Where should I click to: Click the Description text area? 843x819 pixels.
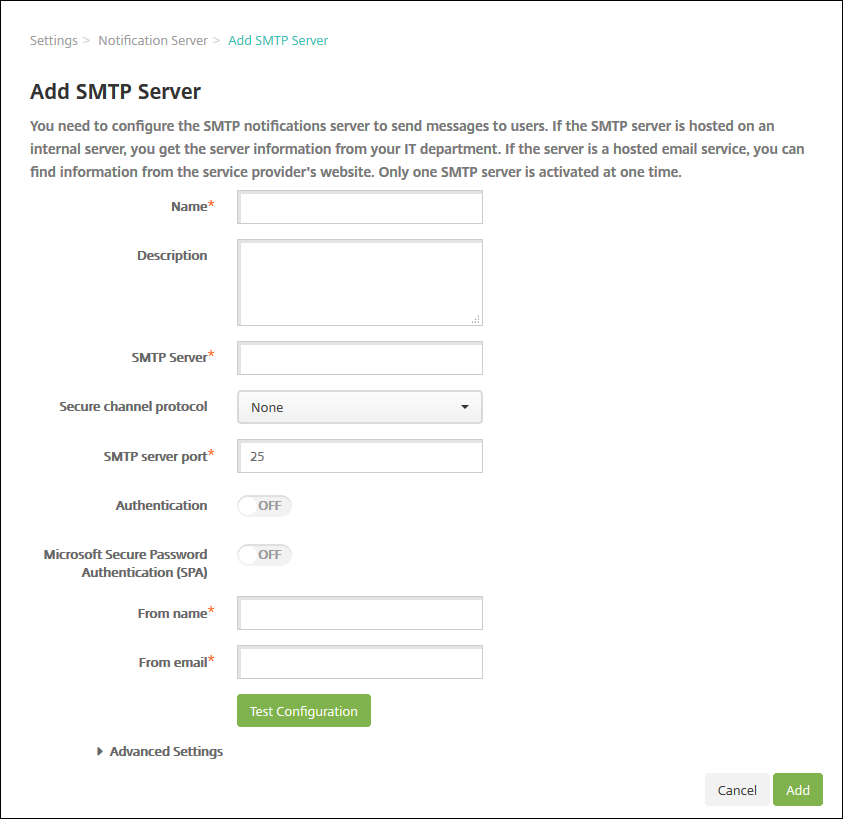tap(360, 282)
